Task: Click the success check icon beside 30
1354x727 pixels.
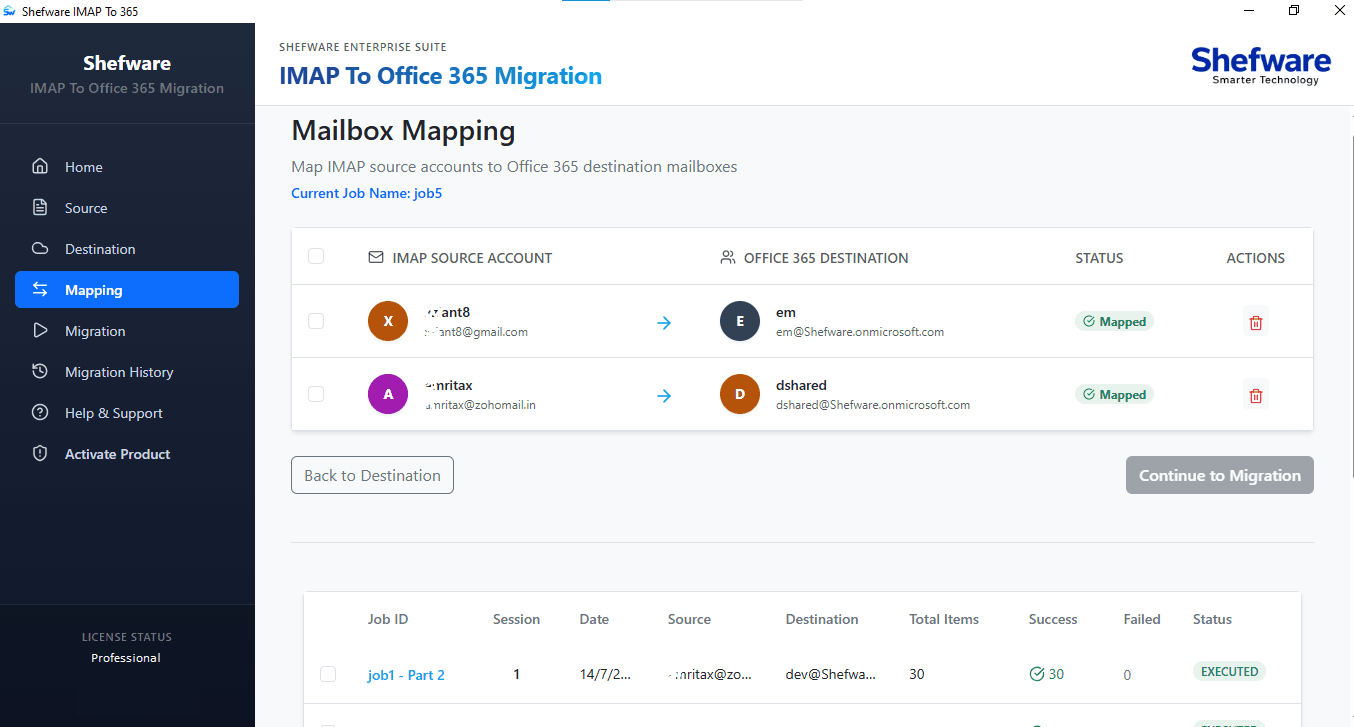Action: (x=1037, y=674)
